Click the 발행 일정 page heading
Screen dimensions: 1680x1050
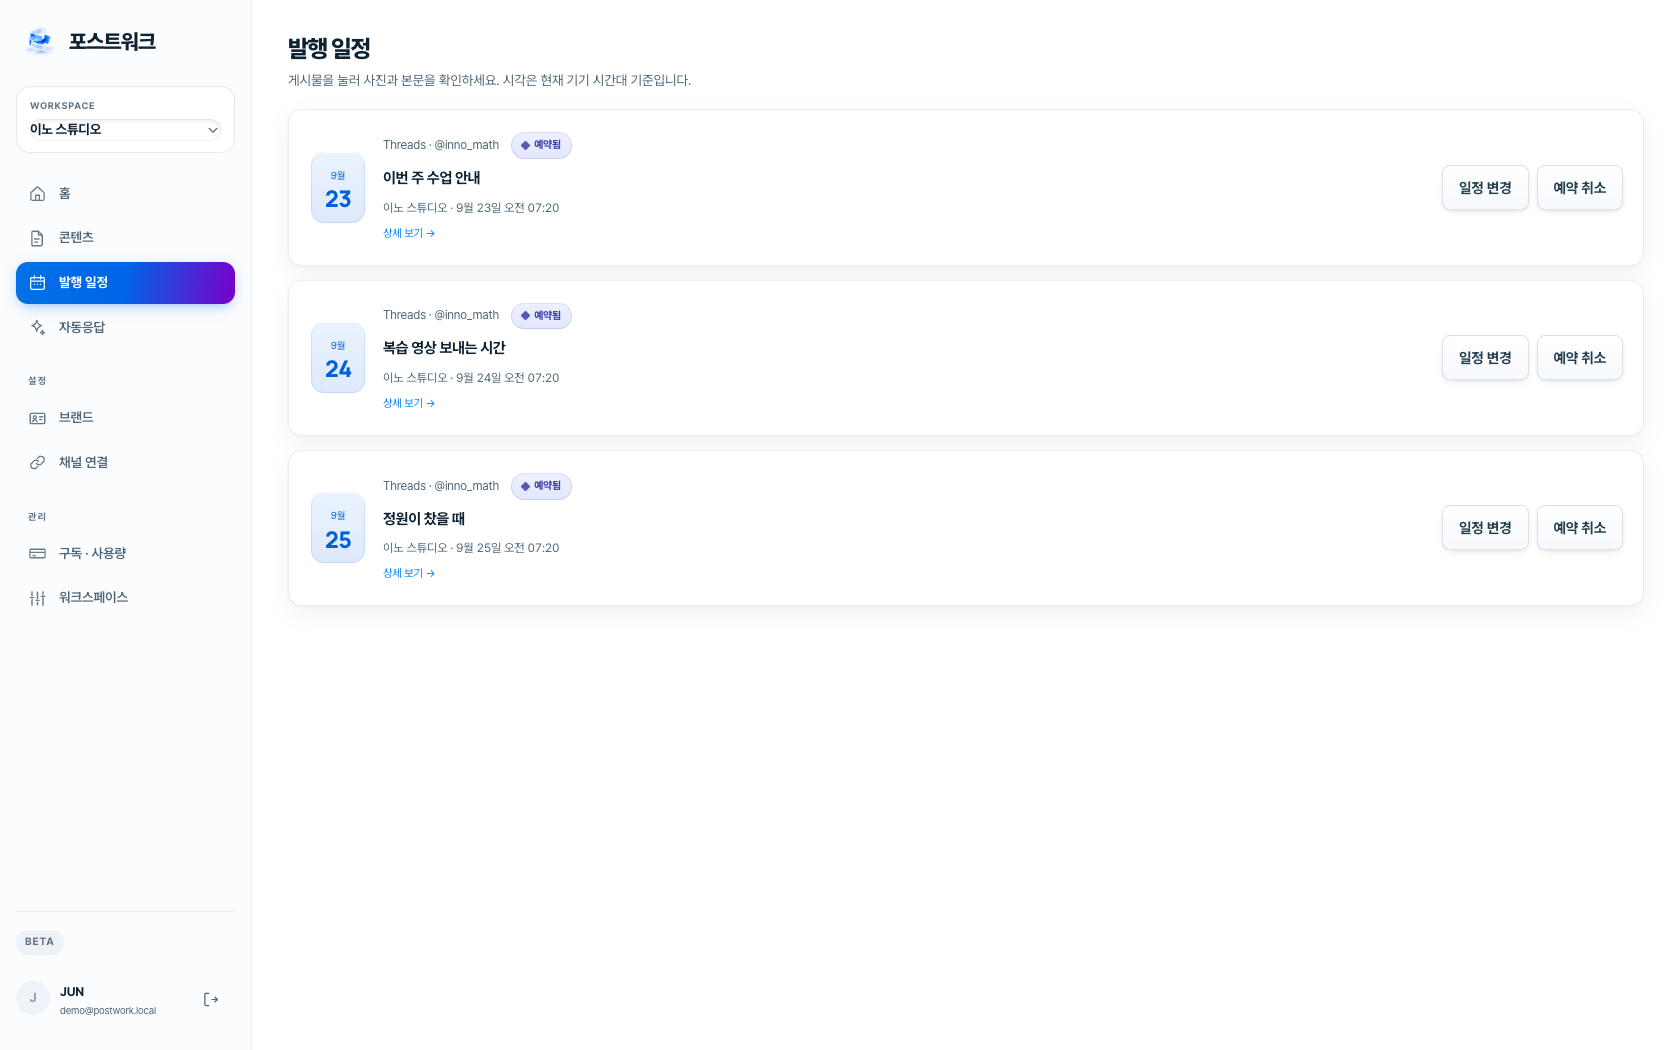[x=329, y=48]
